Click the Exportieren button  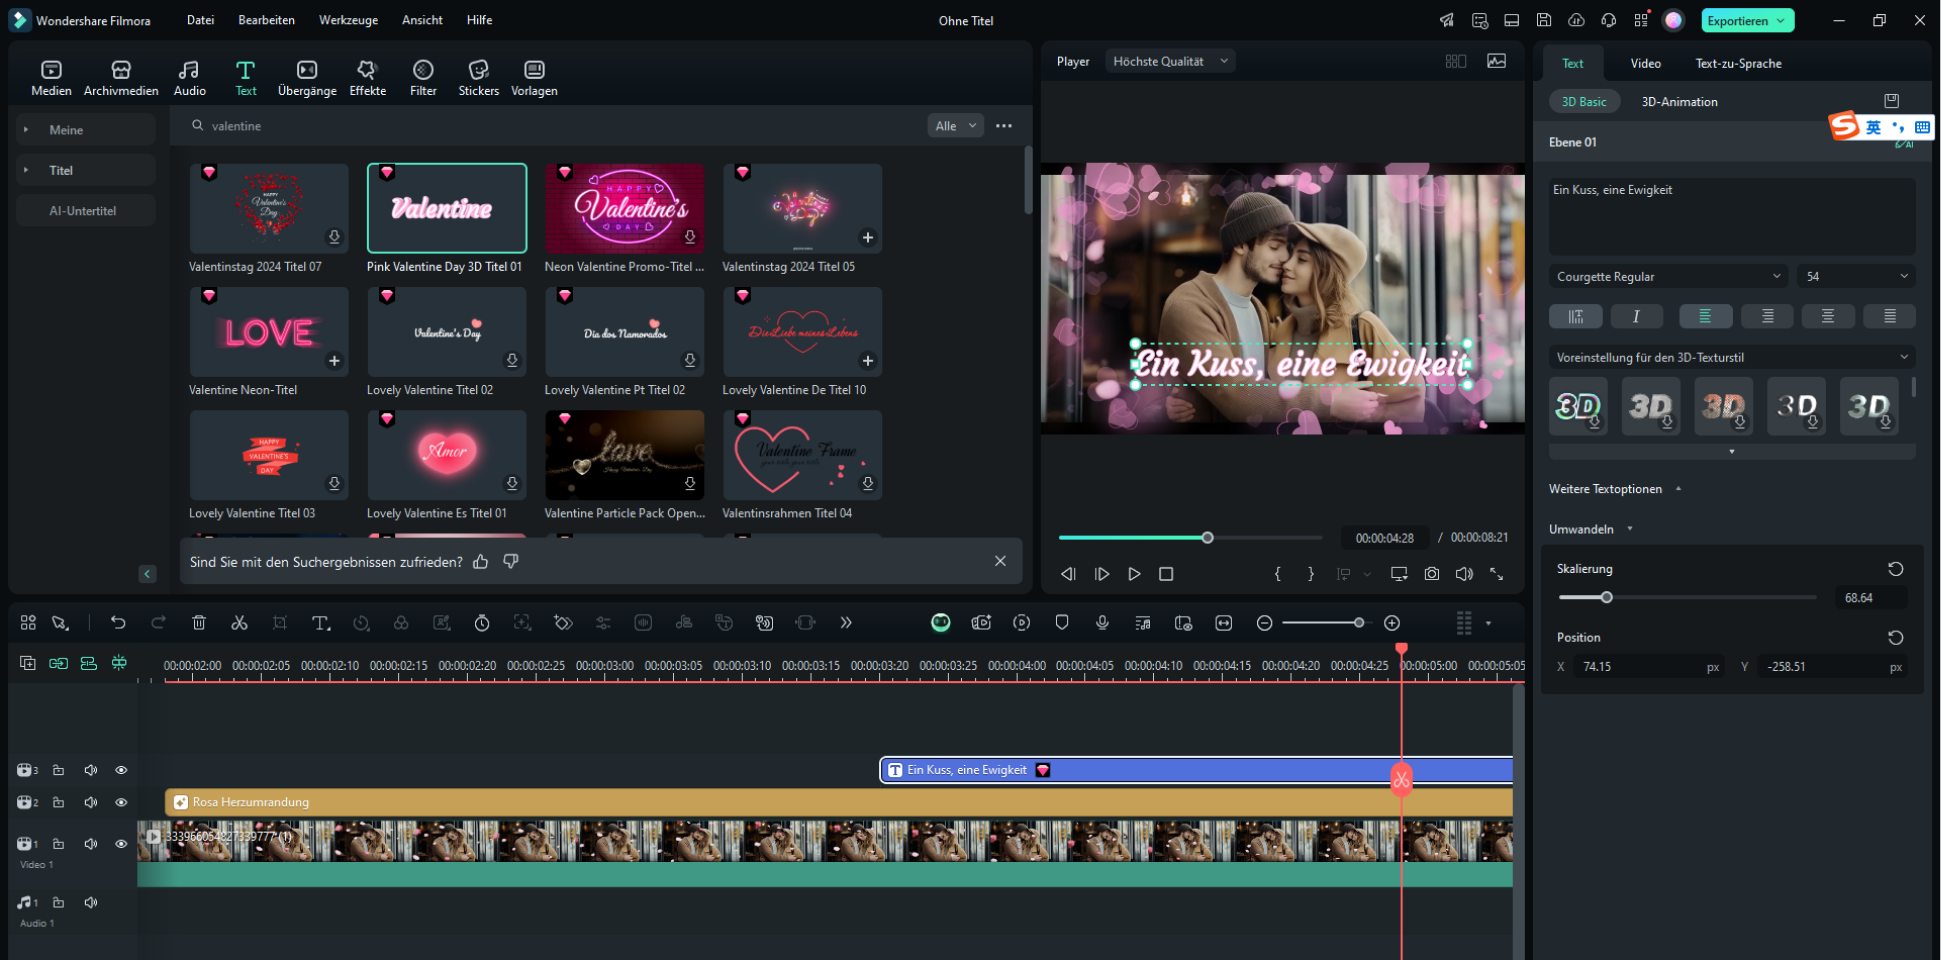(1747, 20)
